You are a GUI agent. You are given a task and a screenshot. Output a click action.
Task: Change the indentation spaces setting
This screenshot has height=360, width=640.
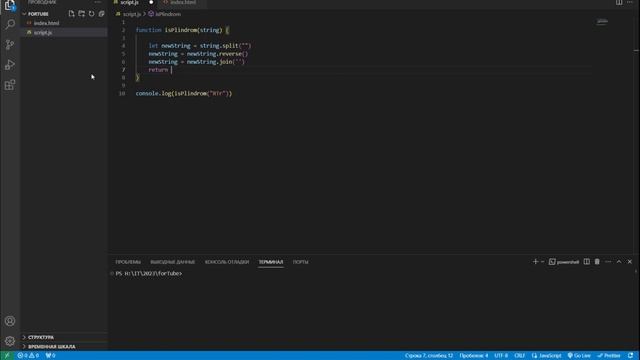click(473, 356)
